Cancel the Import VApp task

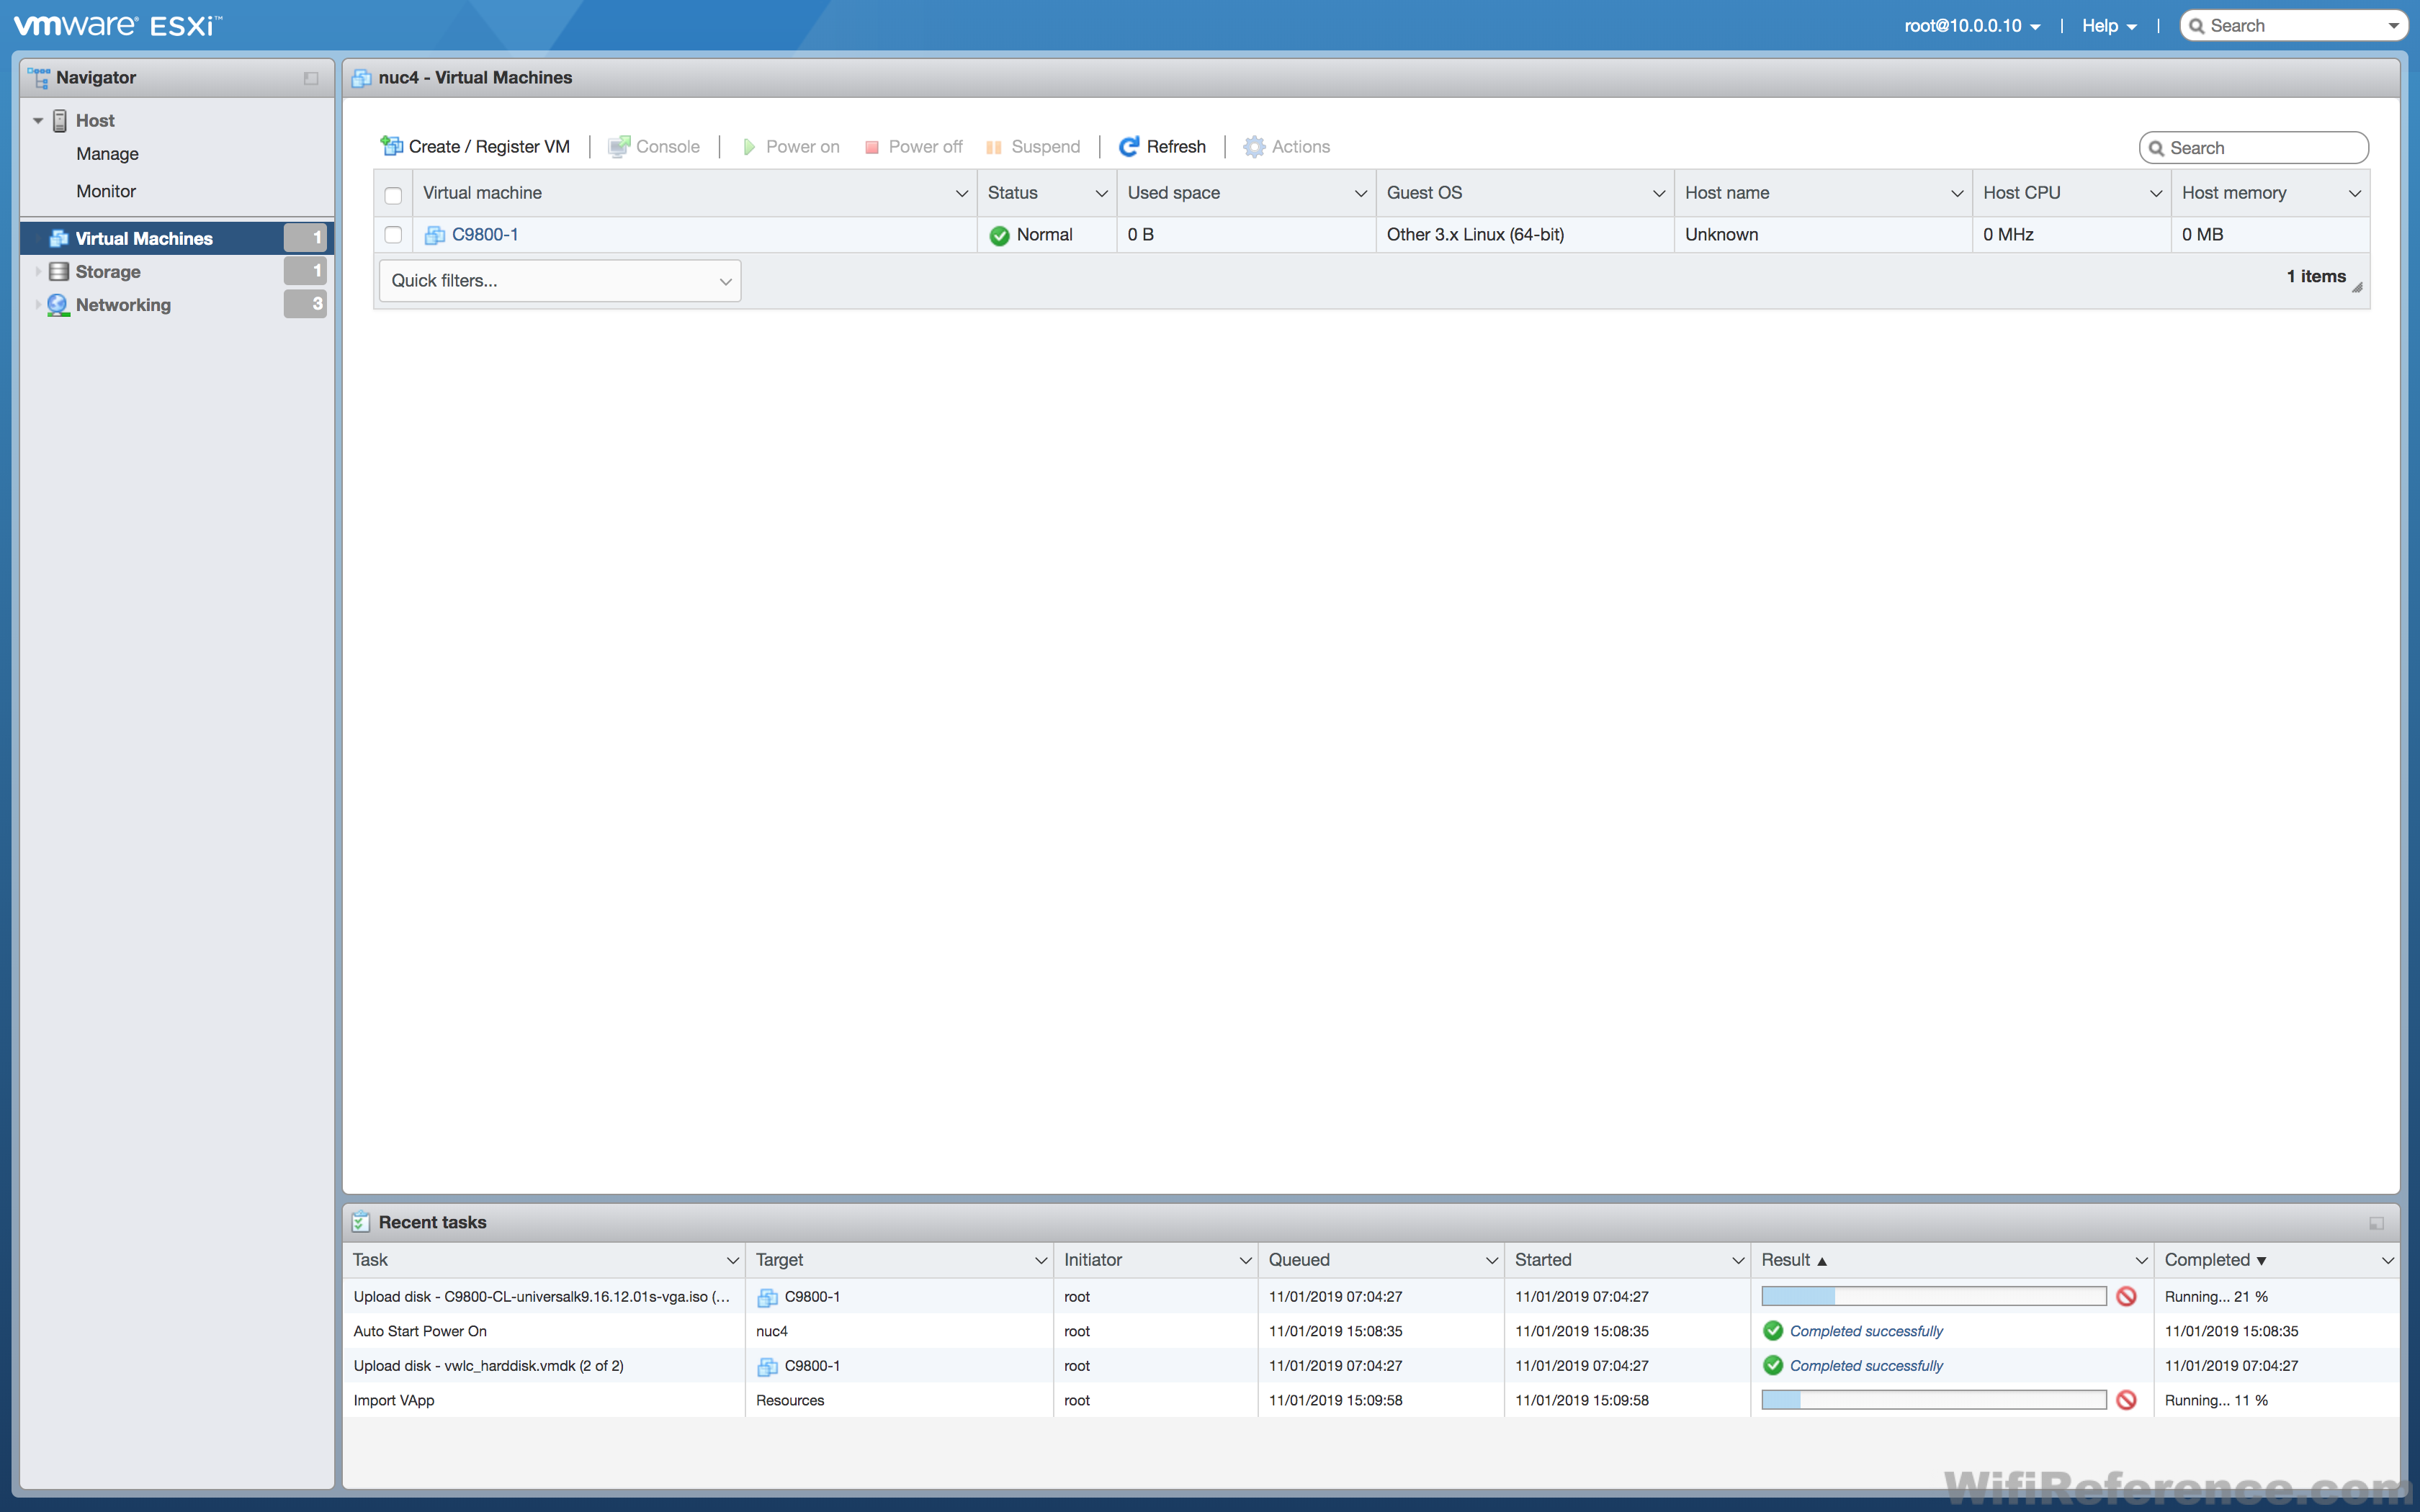point(2126,1400)
